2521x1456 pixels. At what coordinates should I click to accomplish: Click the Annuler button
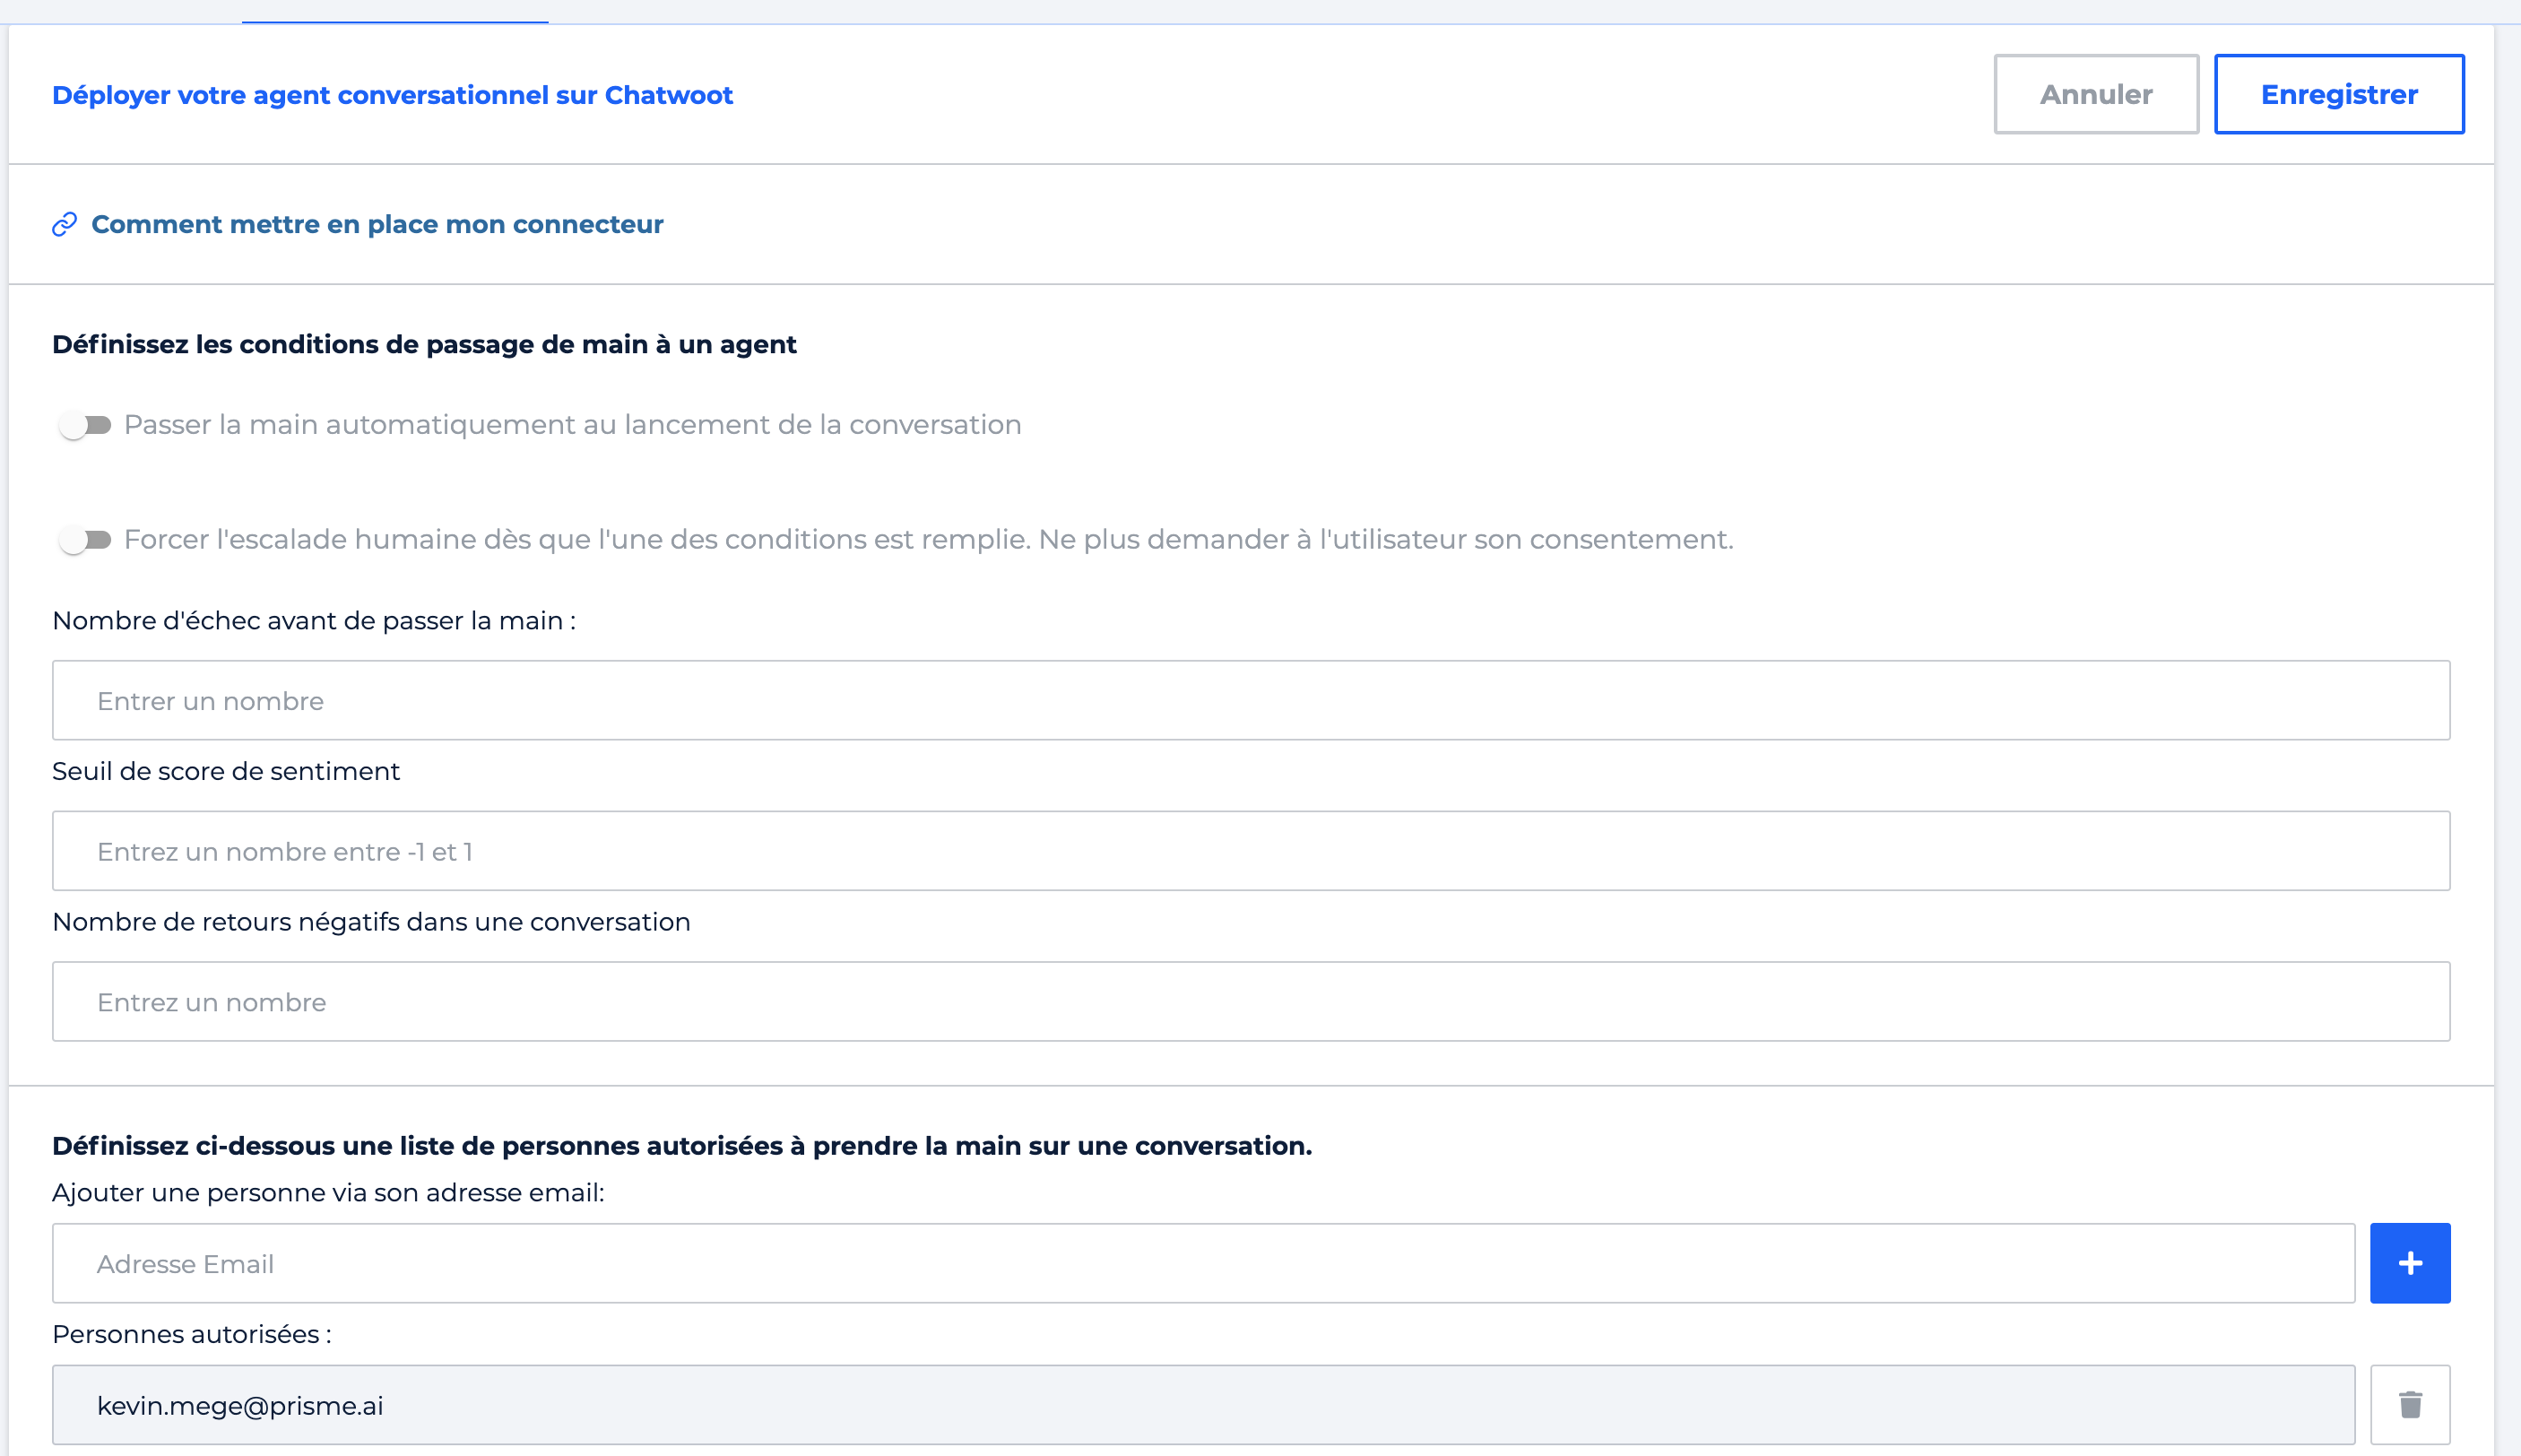point(2096,94)
